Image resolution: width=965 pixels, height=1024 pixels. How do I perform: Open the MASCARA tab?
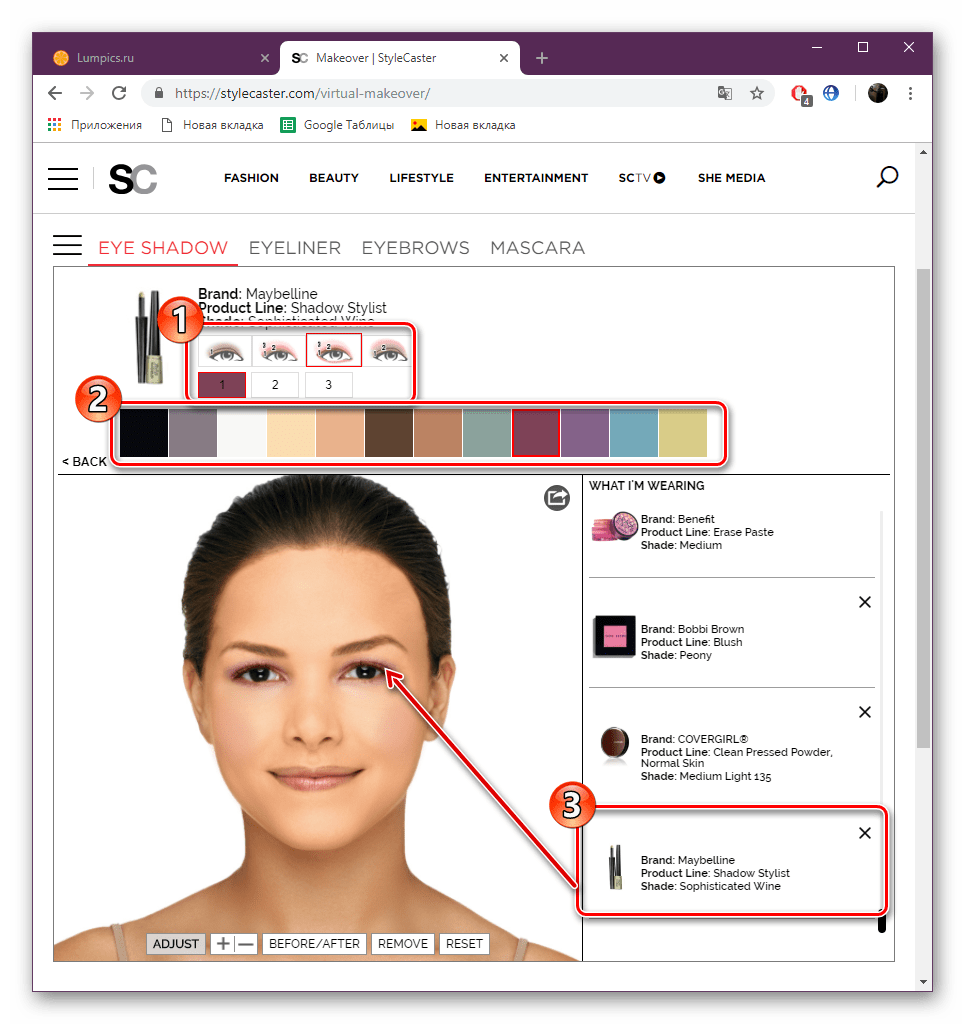(537, 248)
